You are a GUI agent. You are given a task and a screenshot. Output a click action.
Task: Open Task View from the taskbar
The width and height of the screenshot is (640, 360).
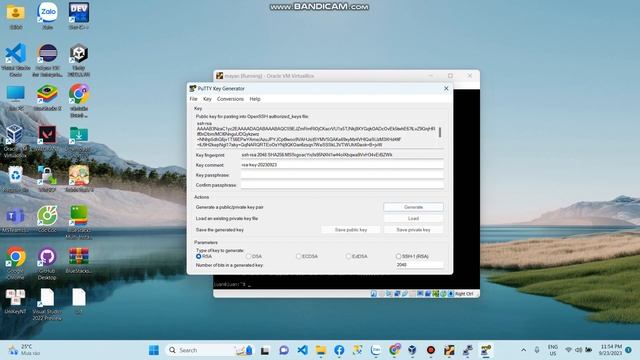pos(265,350)
